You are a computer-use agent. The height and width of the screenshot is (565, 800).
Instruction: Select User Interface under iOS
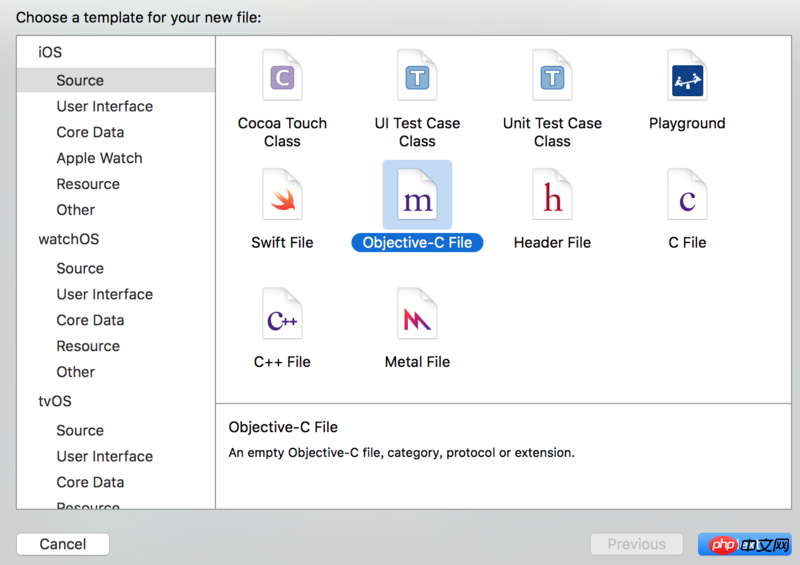tap(105, 106)
